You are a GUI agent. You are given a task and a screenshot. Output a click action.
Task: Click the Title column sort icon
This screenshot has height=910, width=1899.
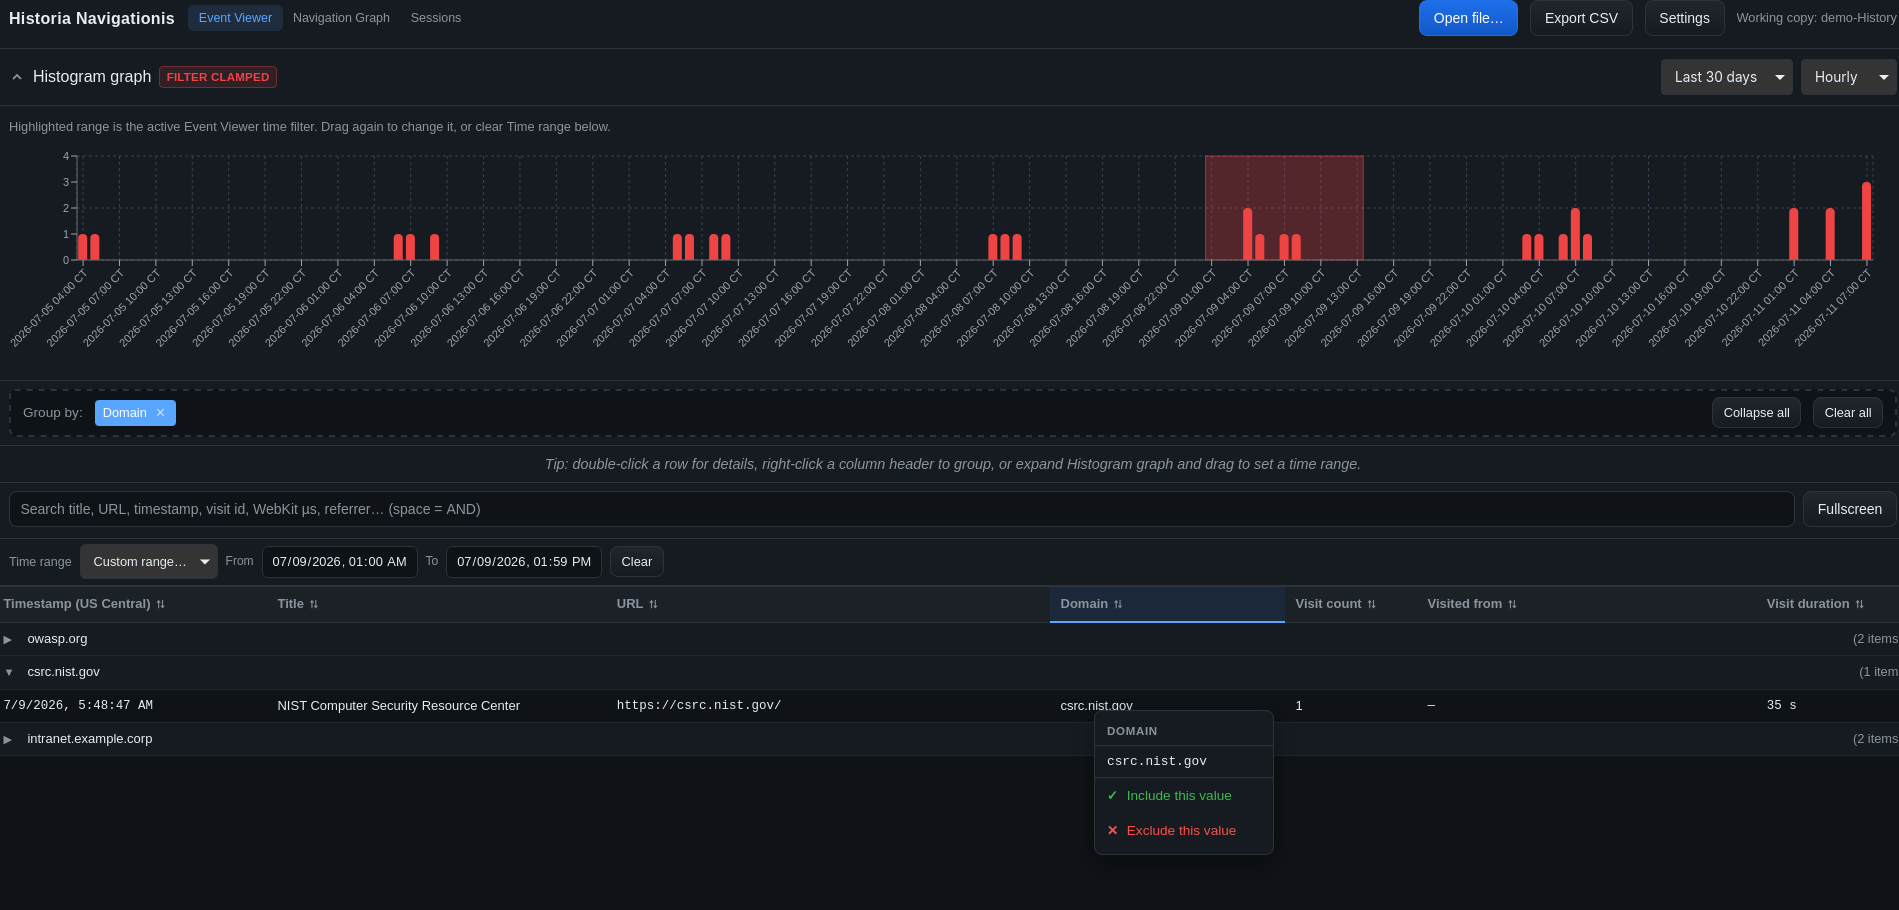(313, 604)
